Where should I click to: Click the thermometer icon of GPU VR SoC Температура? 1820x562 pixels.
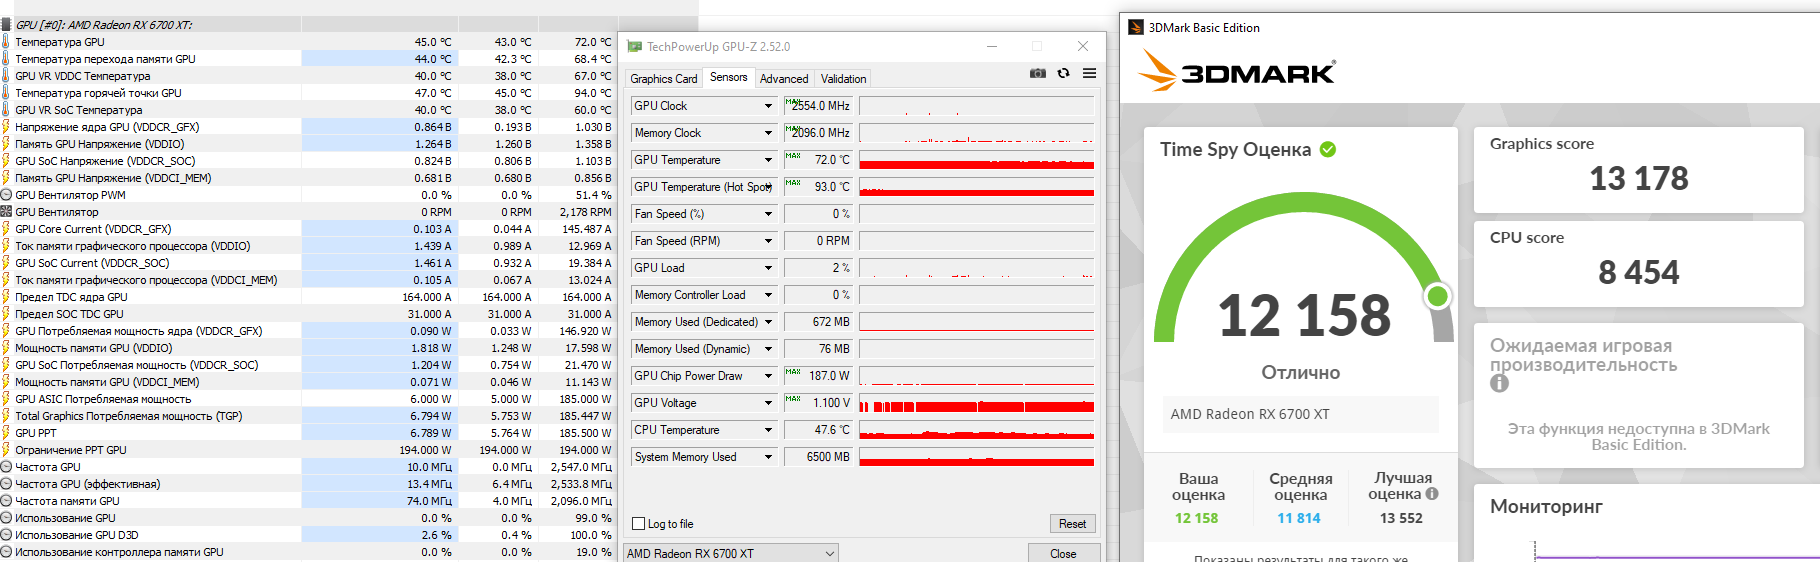click(x=6, y=110)
